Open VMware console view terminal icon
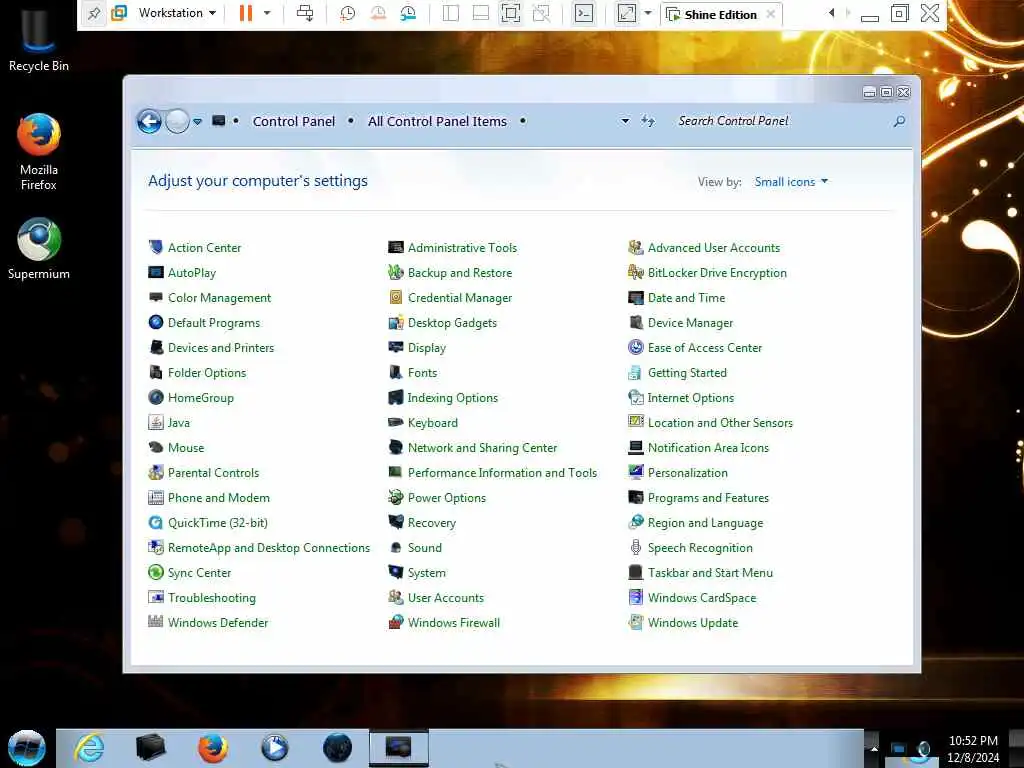 (584, 13)
